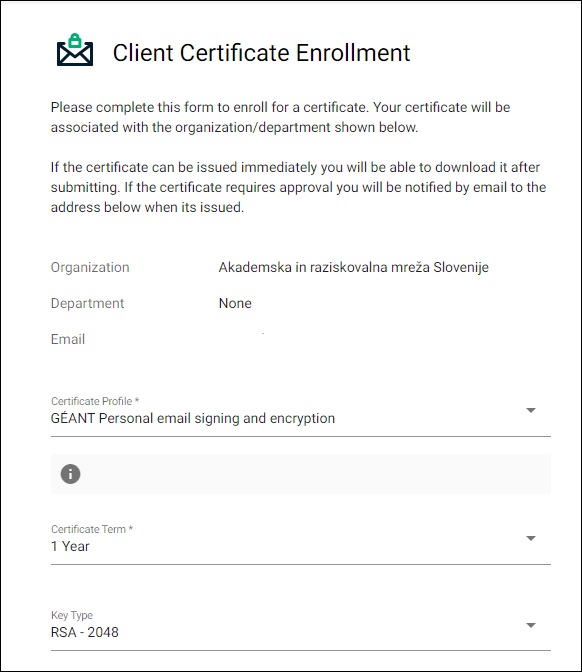Click the Email label
Viewport: 582px width, 672px height.
68,339
